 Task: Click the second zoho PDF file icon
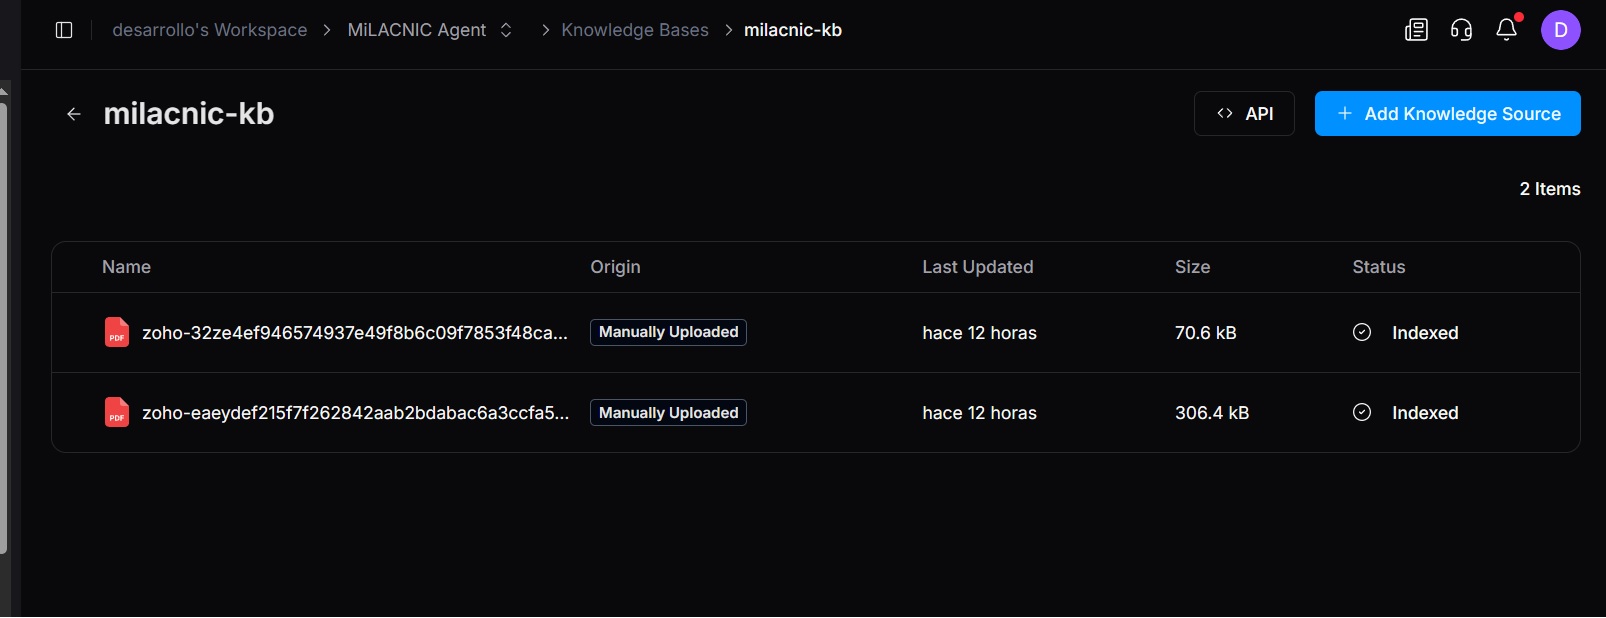point(117,412)
